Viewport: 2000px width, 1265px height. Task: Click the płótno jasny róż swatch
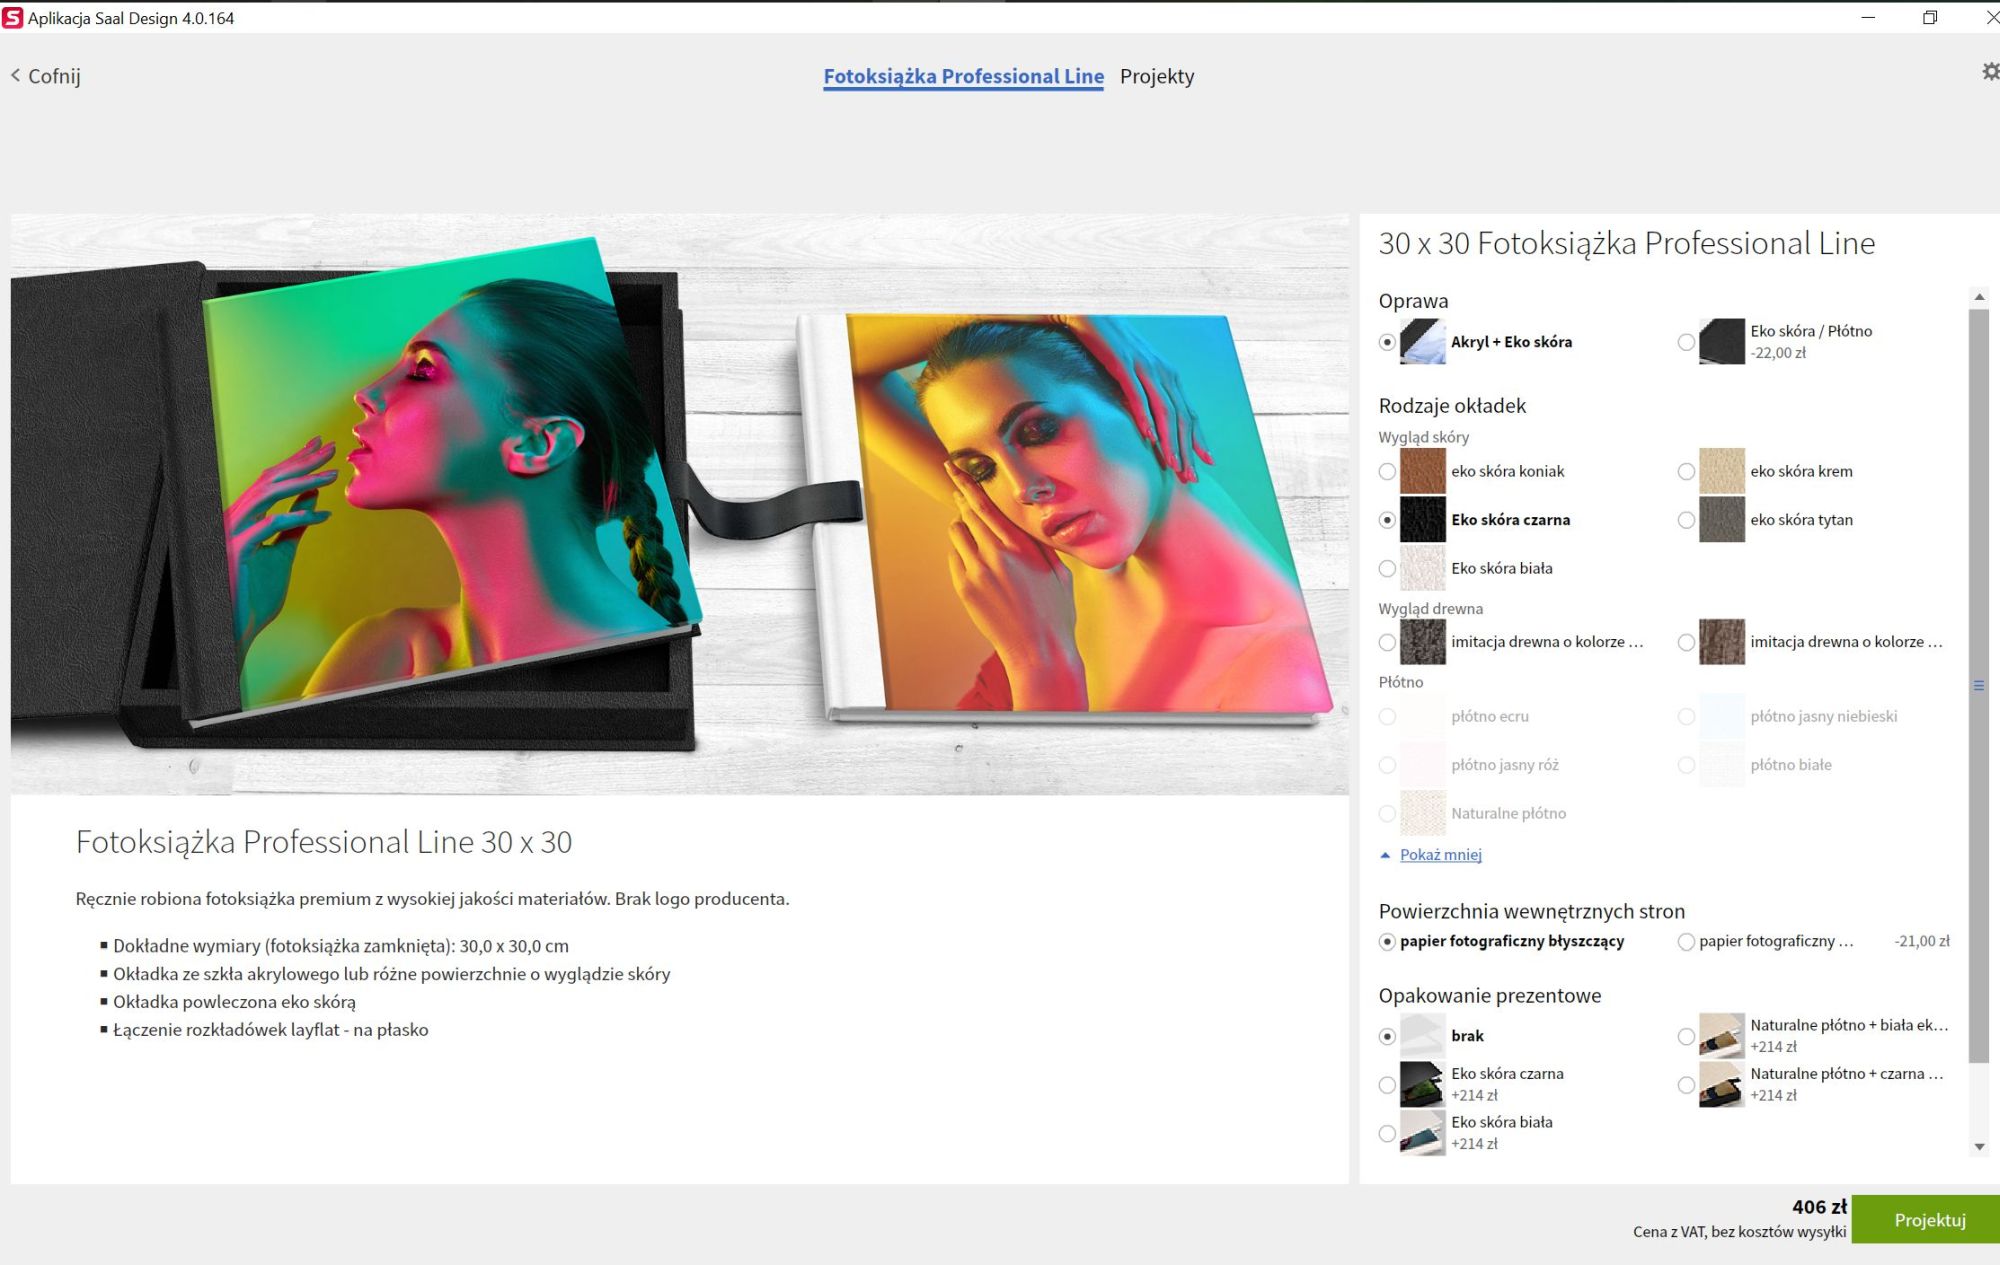(x=1422, y=765)
